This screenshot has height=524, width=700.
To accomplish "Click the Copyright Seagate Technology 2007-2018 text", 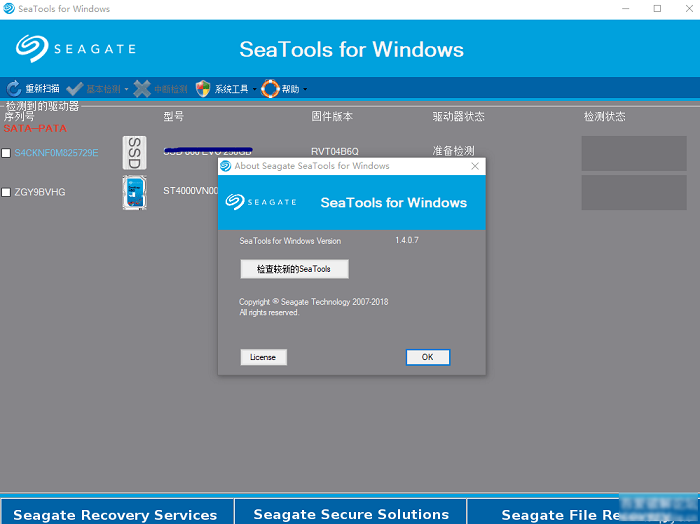I will click(x=313, y=302).
